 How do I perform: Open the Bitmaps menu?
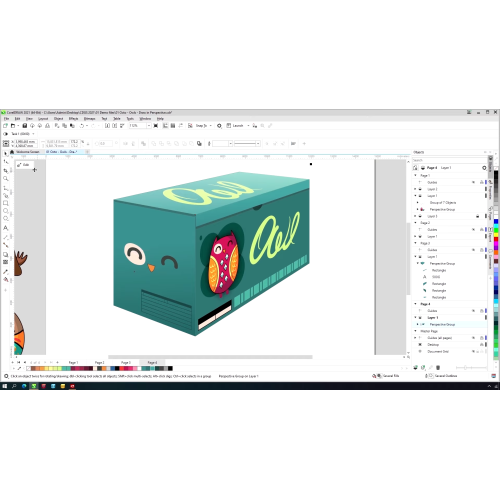coord(89,119)
